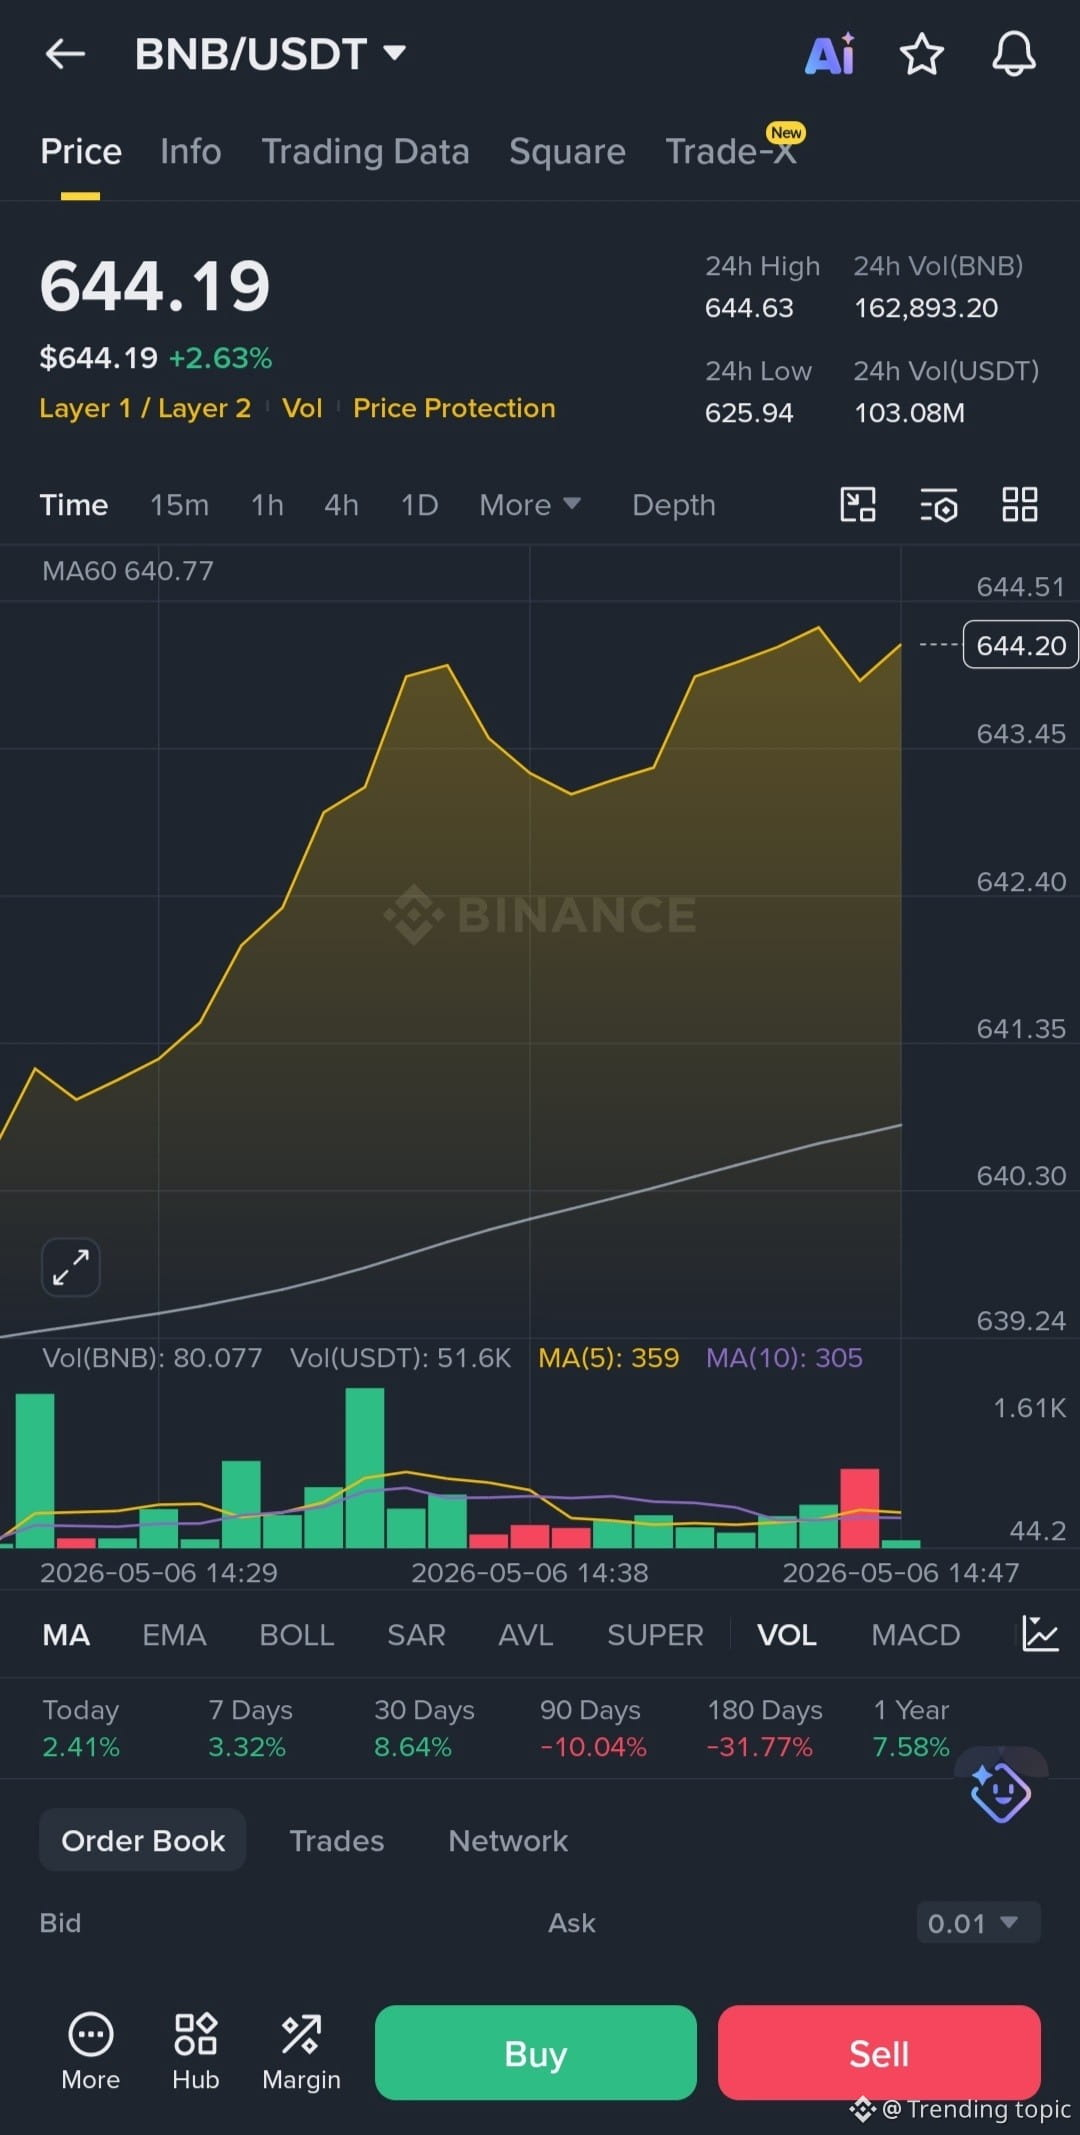Image resolution: width=1080 pixels, height=2135 pixels.
Task: Expand the More timeframe dropdown
Action: click(x=530, y=505)
